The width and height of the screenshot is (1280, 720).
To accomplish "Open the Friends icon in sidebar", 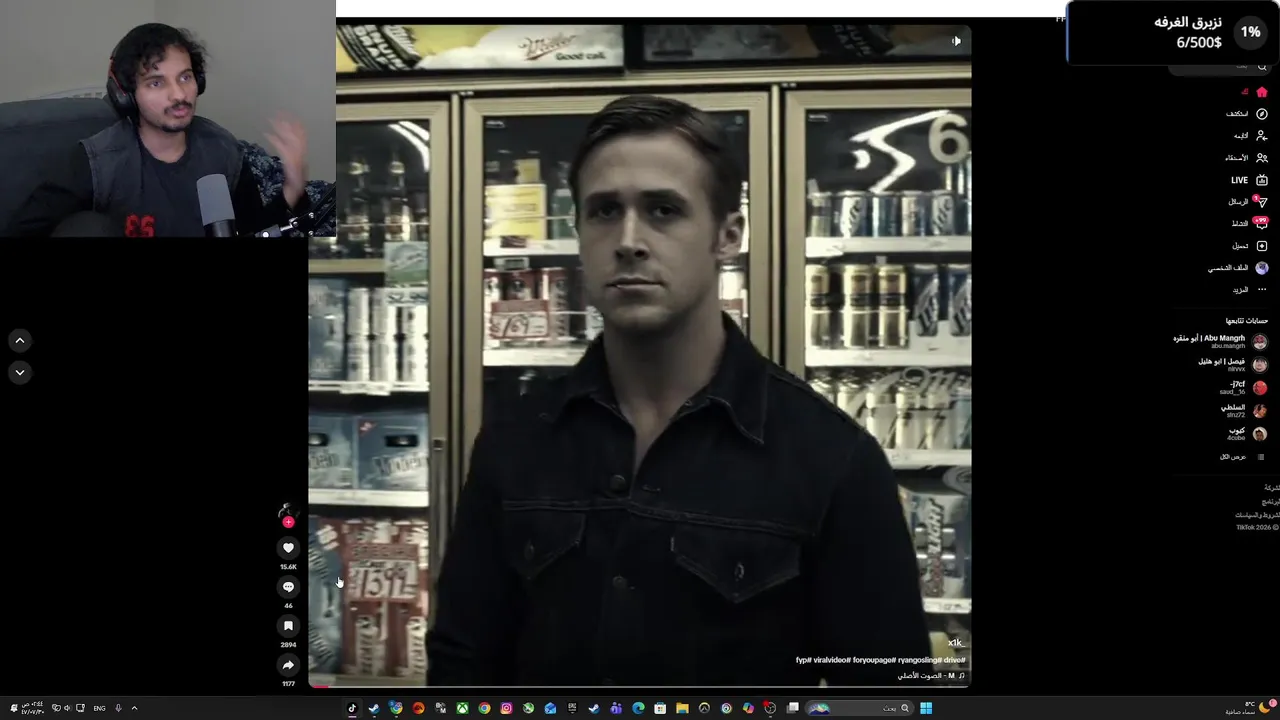I will 1261,158.
